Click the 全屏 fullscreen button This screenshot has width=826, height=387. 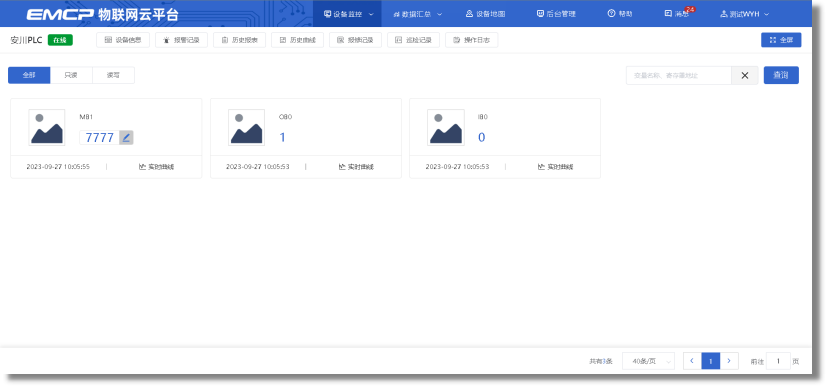[781, 40]
